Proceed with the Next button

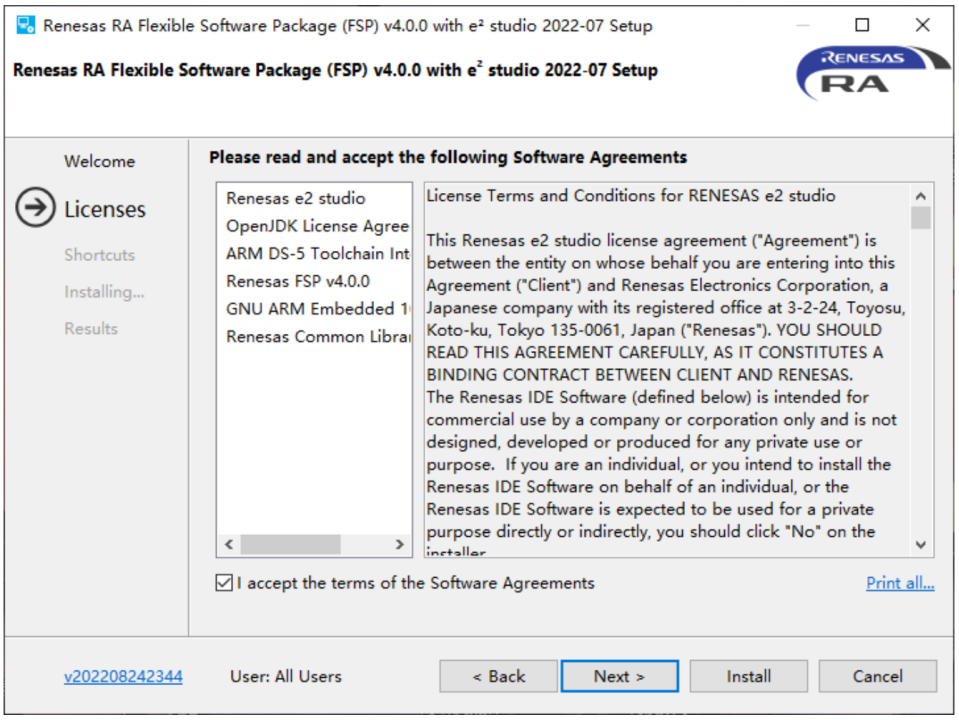620,676
